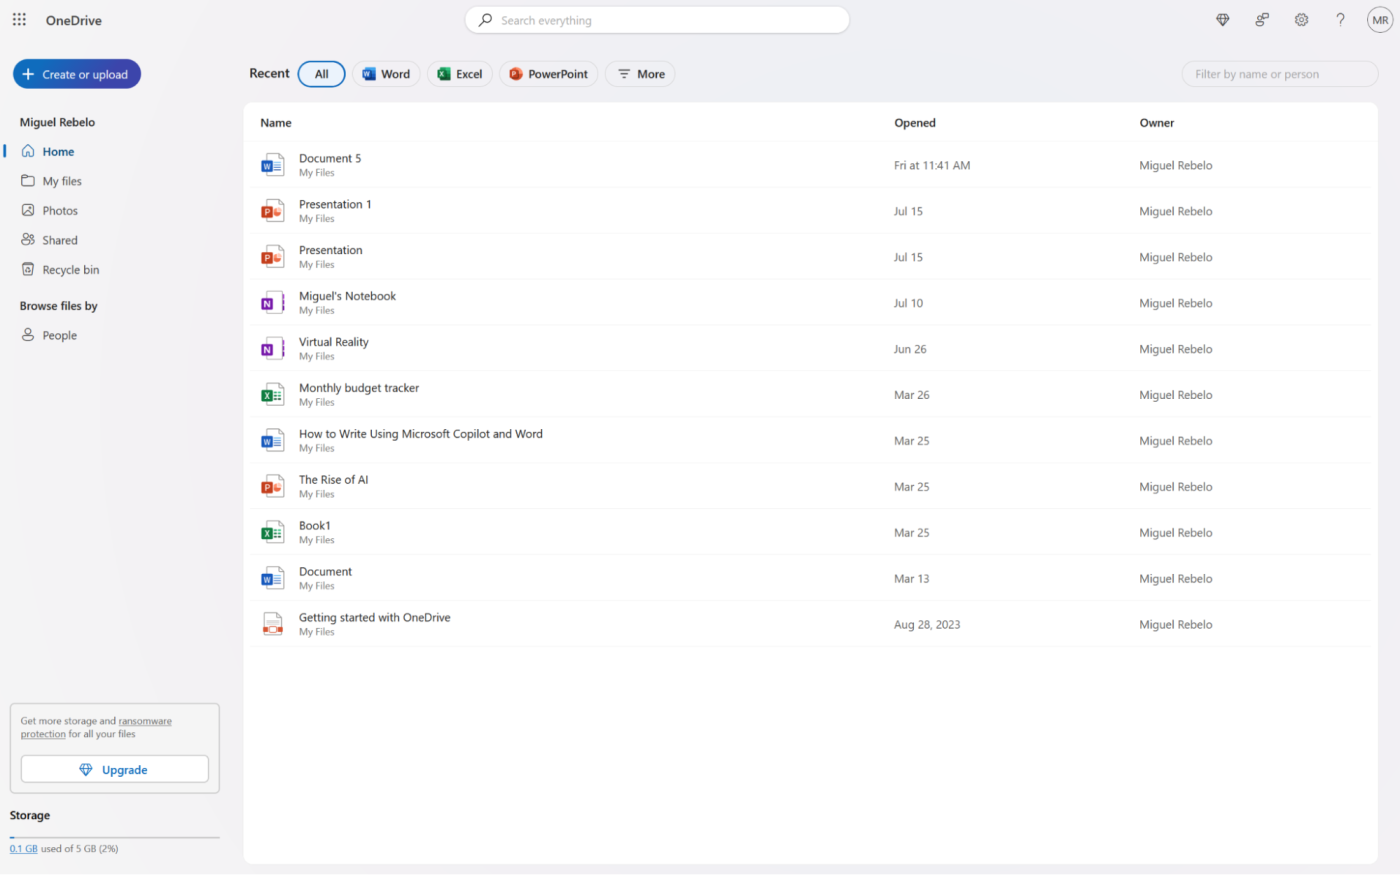Click the Fri at 11:41 AM opened date
Image resolution: width=1400 pixels, height=875 pixels.
pos(932,166)
